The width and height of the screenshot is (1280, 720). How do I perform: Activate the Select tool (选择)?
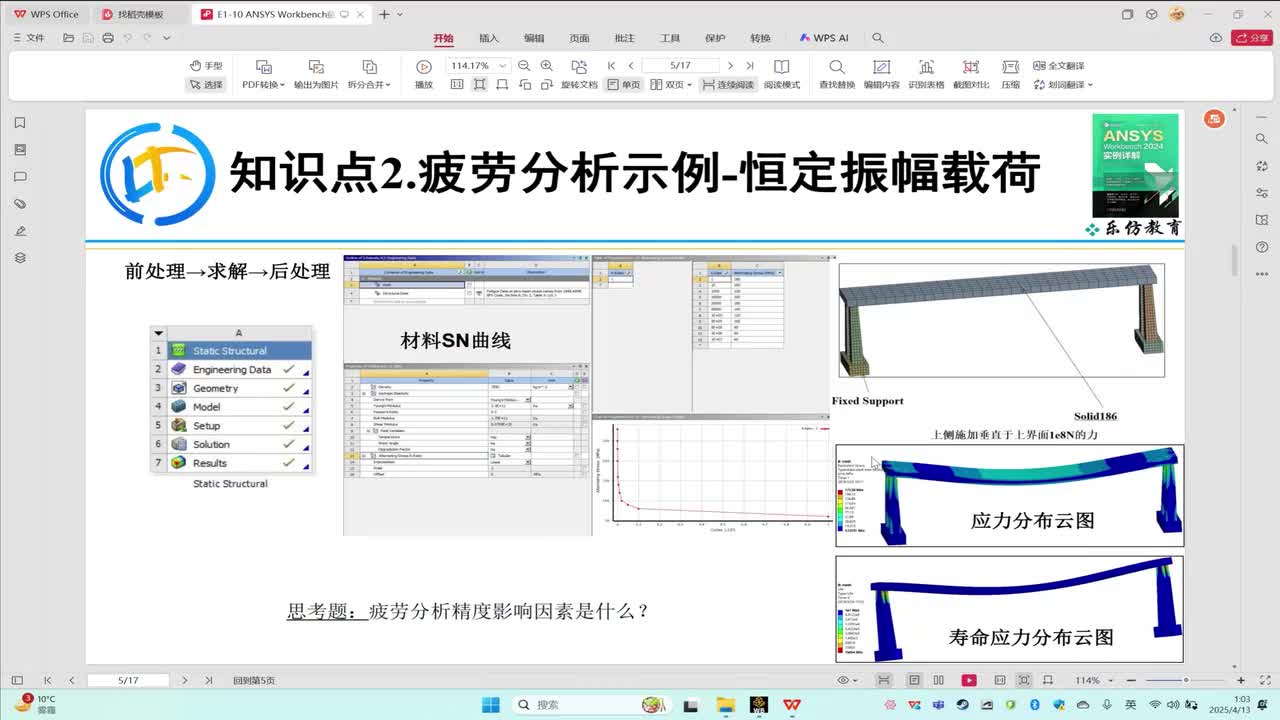tap(206, 85)
